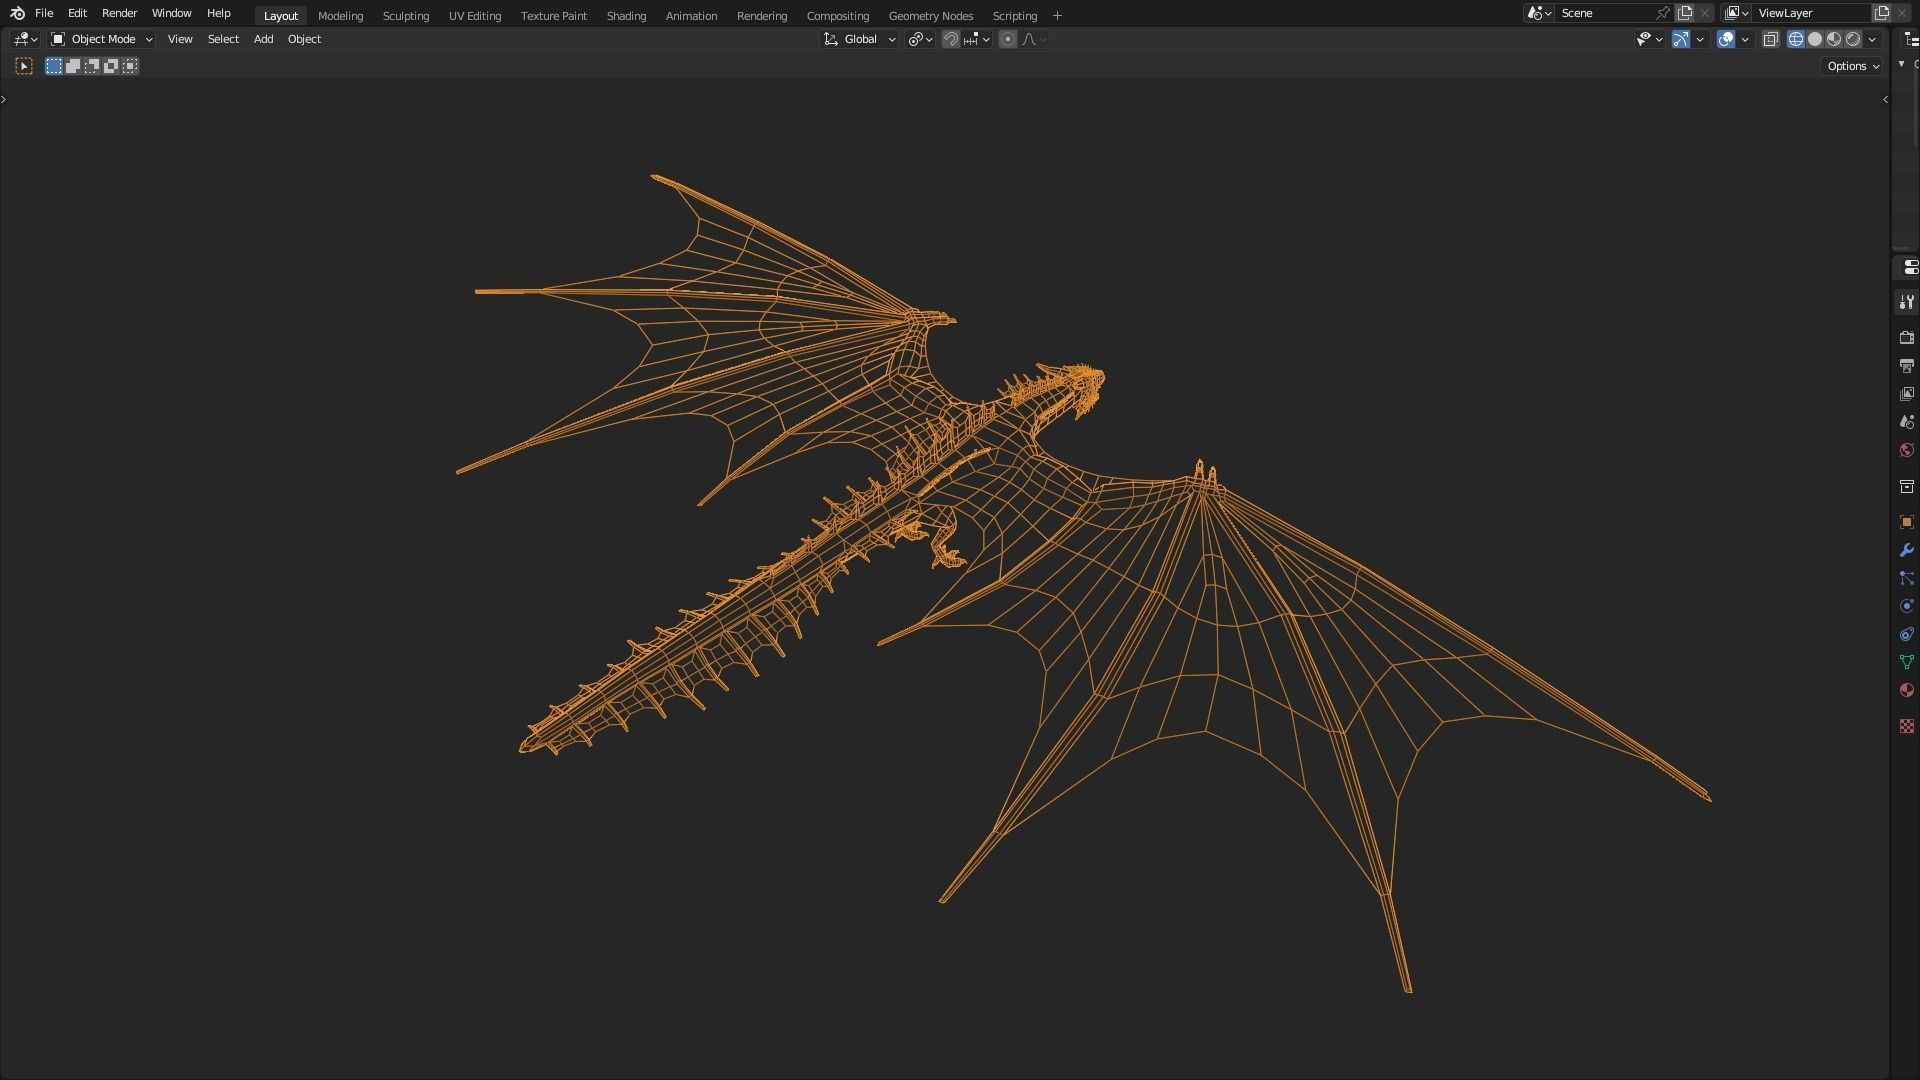This screenshot has width=1920, height=1080.
Task: Switch to the Scripting workspace tab
Action: (1014, 16)
